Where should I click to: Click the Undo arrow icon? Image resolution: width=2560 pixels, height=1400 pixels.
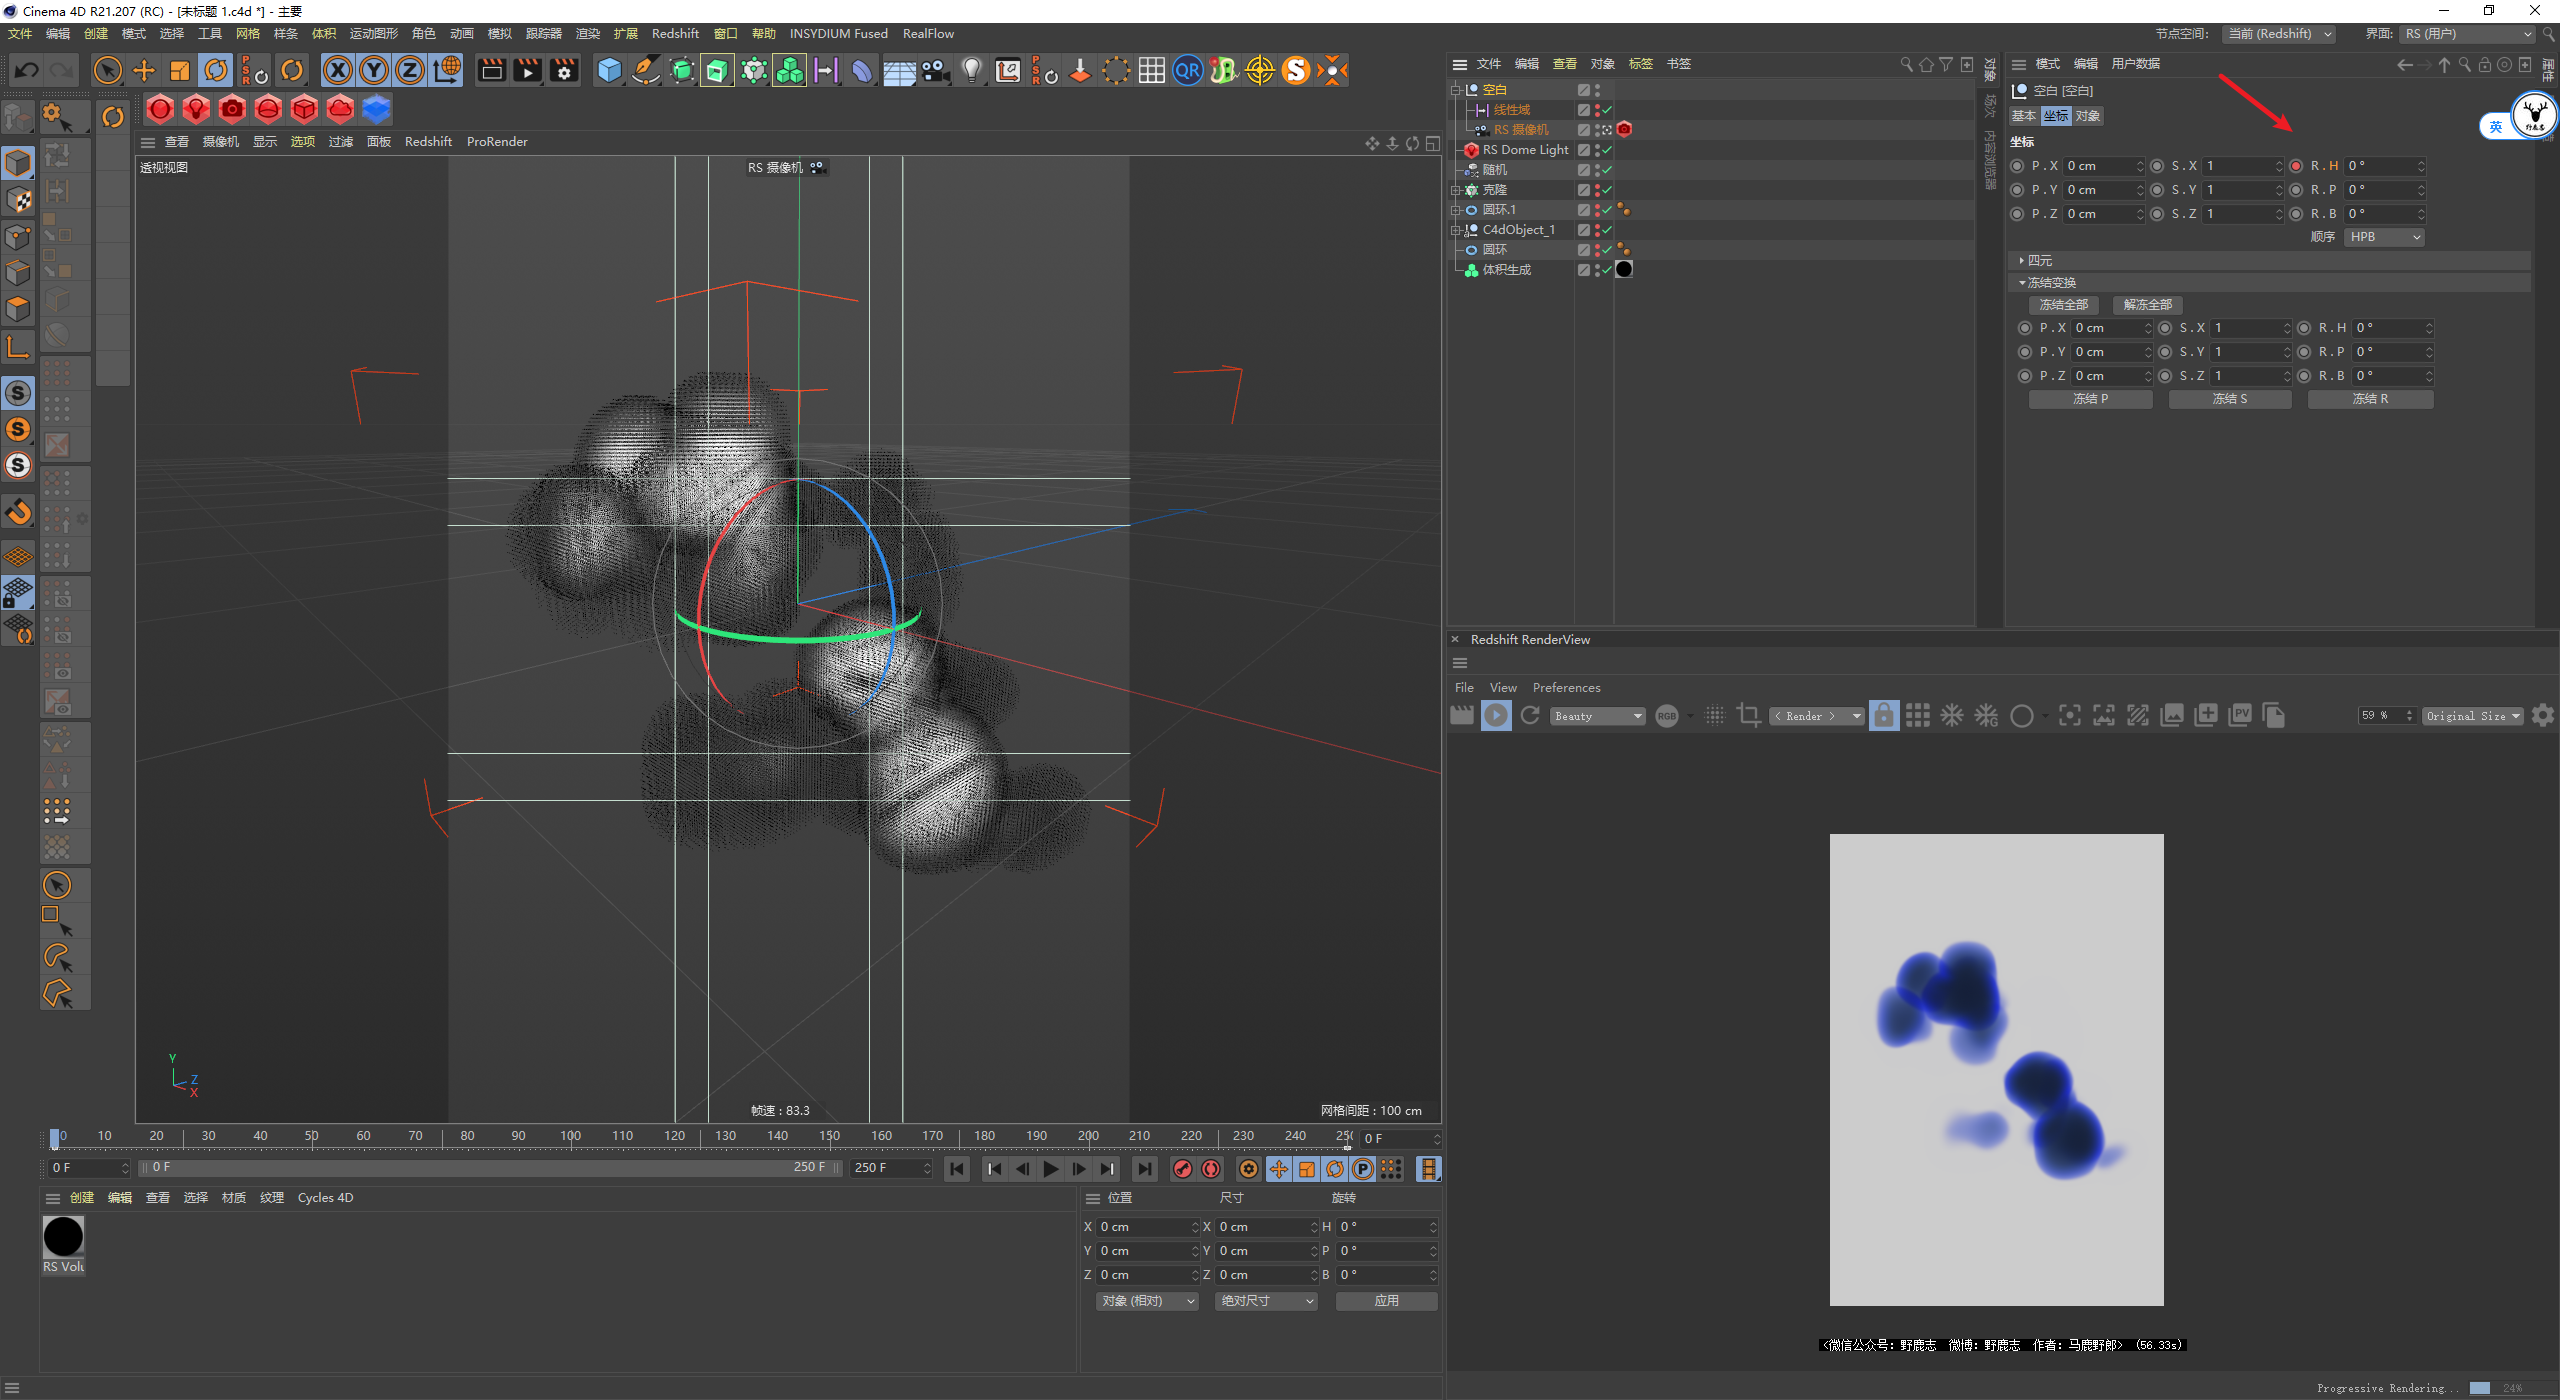point(27,71)
